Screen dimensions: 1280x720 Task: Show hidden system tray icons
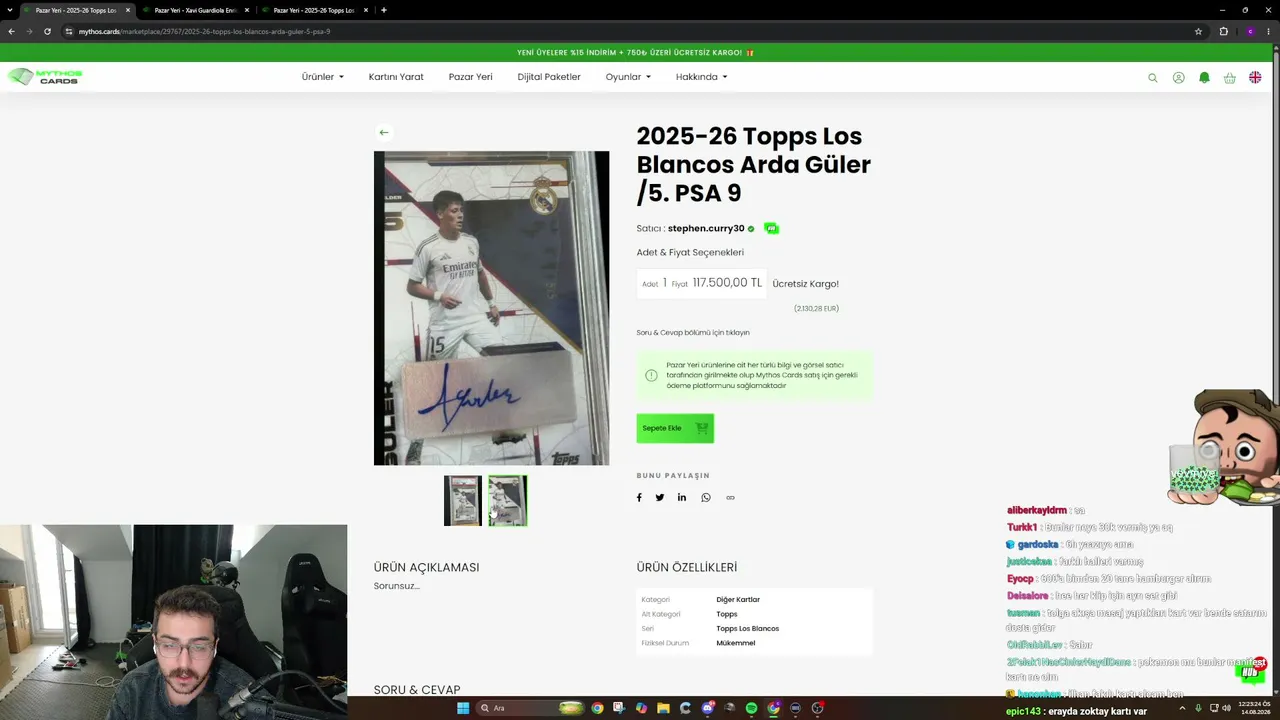pyautogui.click(x=1182, y=708)
